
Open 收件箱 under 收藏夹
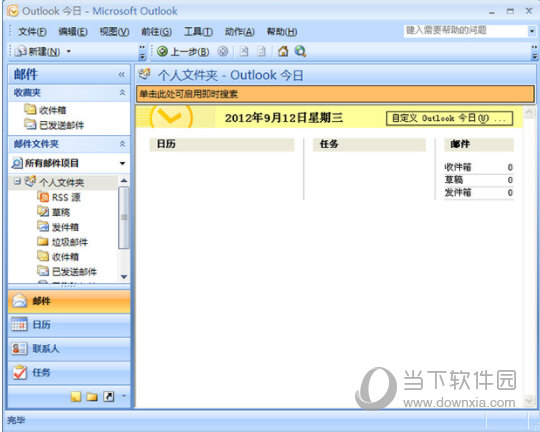45,110
